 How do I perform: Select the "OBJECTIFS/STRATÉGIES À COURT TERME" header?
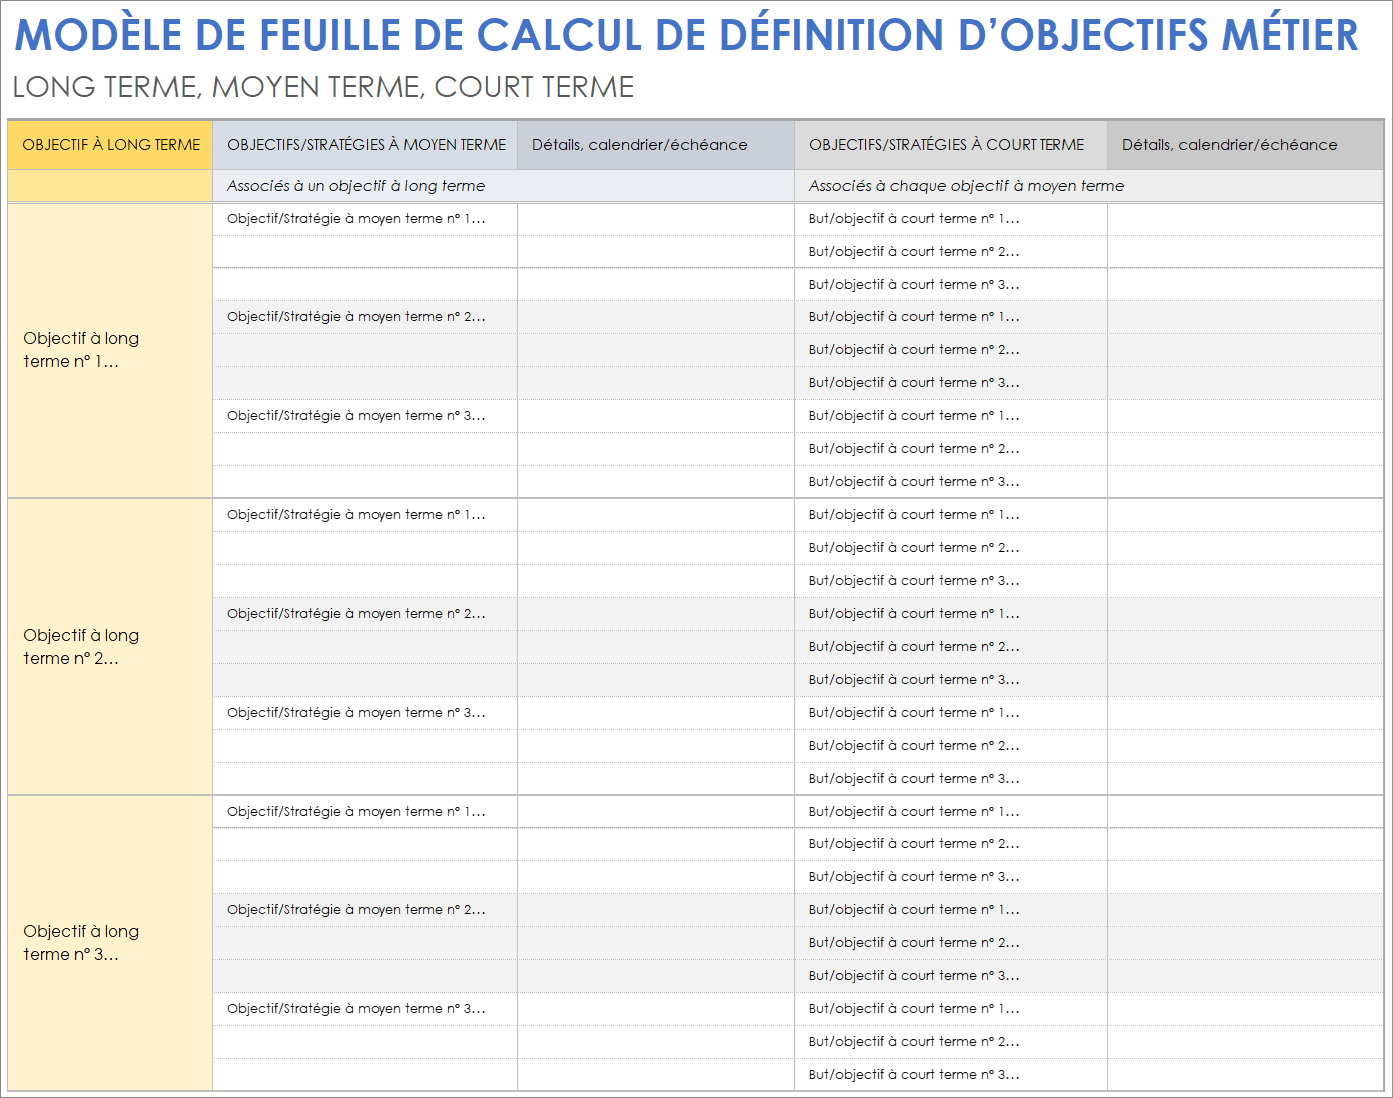(x=951, y=145)
